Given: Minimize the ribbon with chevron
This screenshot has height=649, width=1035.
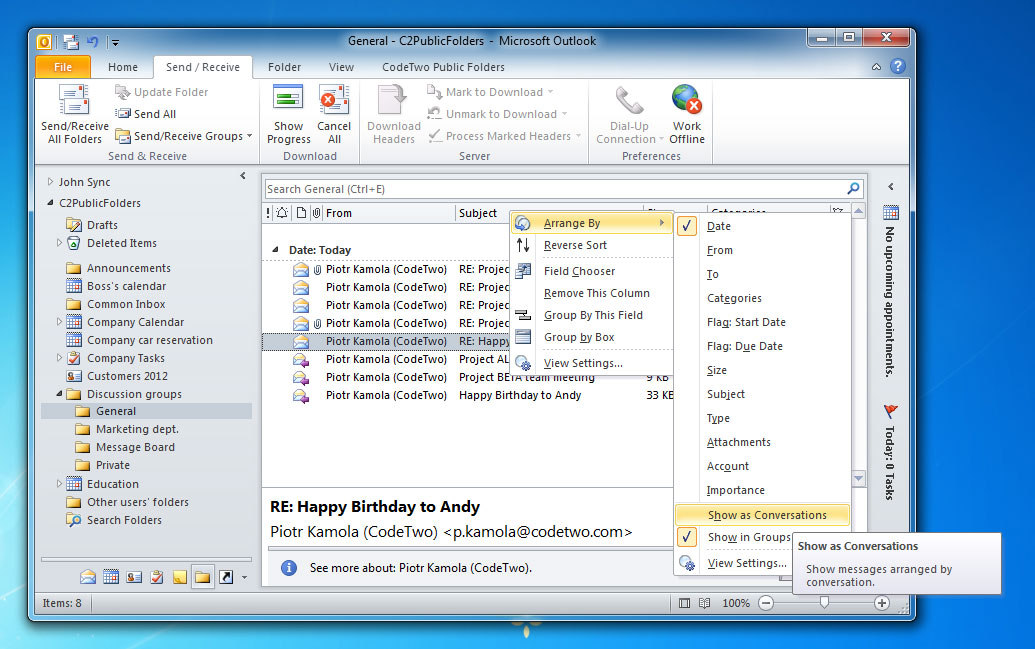Looking at the screenshot, I should point(876,67).
